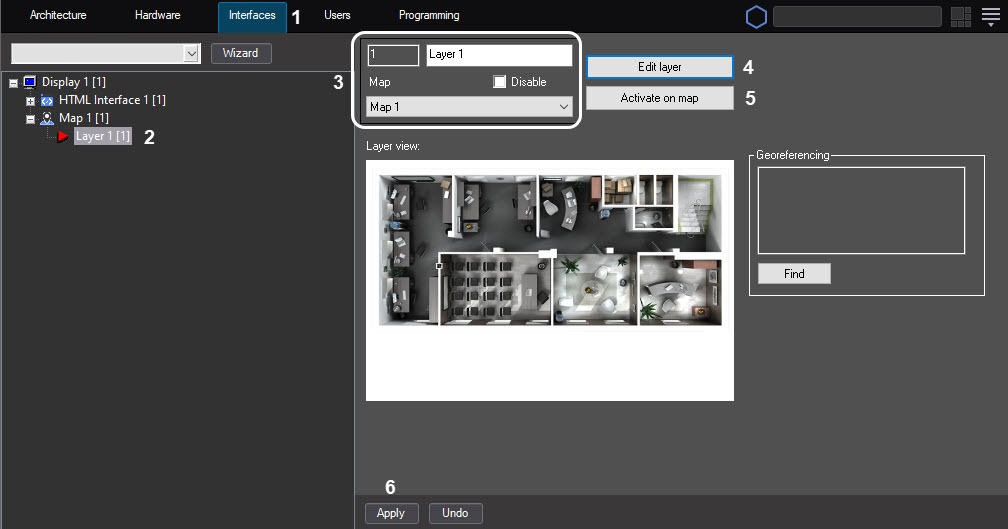Image resolution: width=1008 pixels, height=529 pixels.
Task: Go to the Programming tab
Action: [429, 15]
